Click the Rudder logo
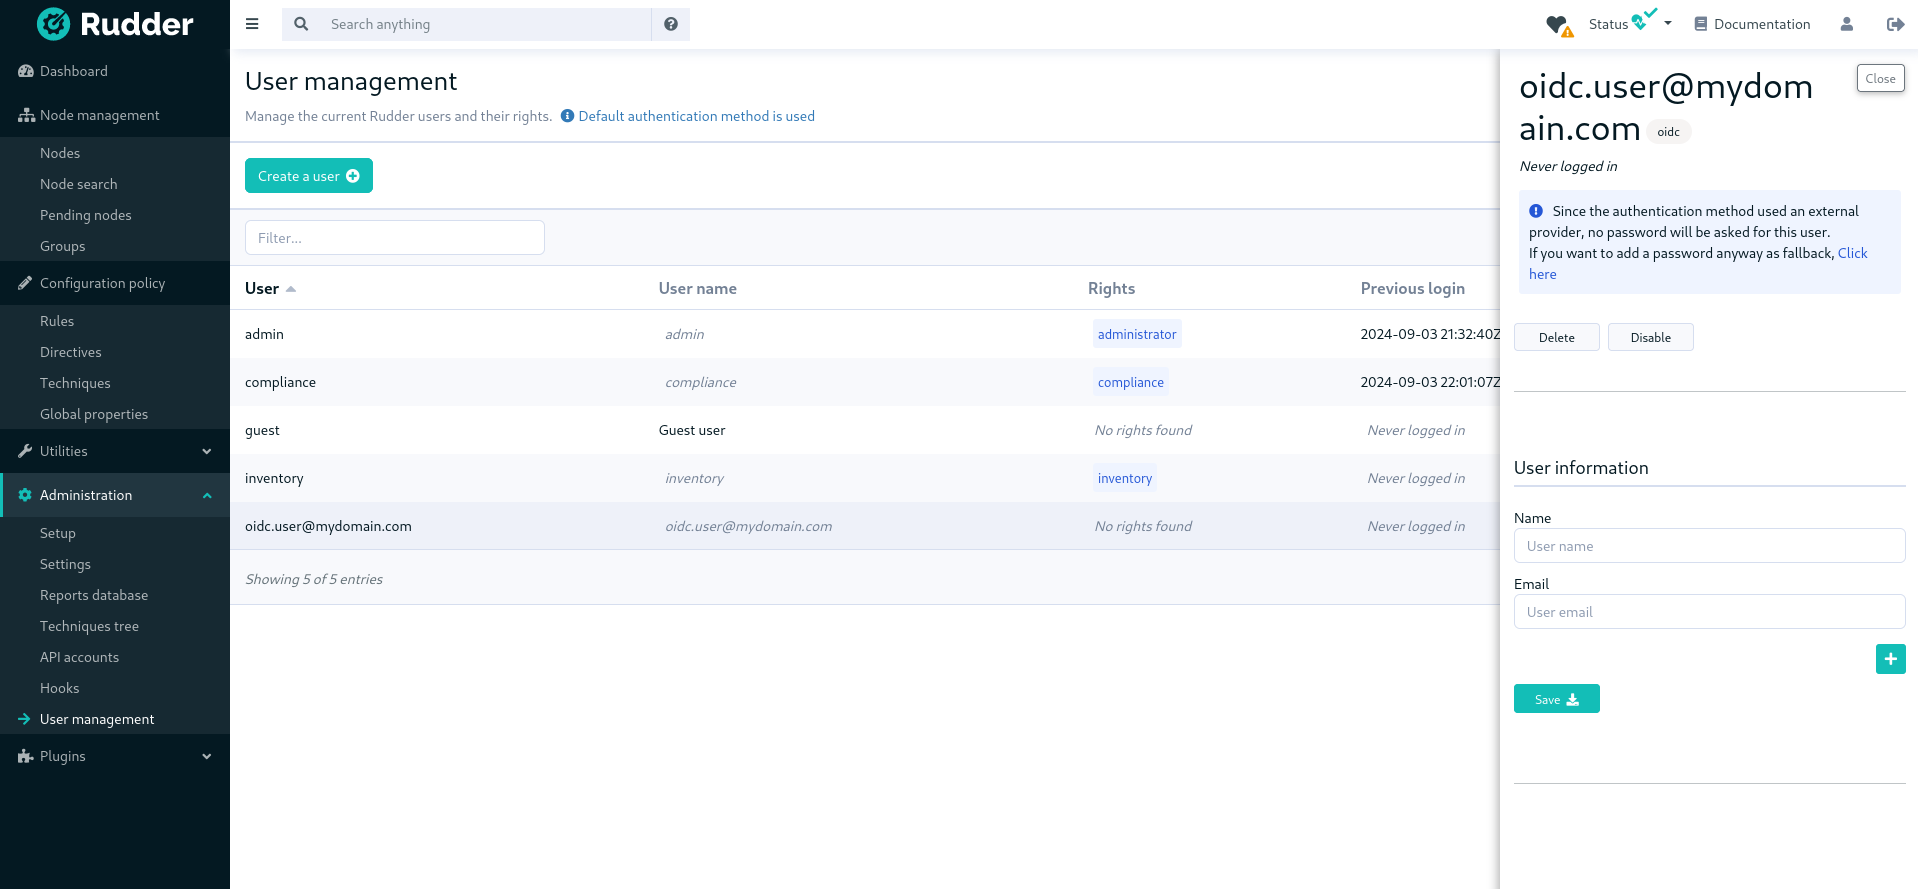 click(x=115, y=24)
